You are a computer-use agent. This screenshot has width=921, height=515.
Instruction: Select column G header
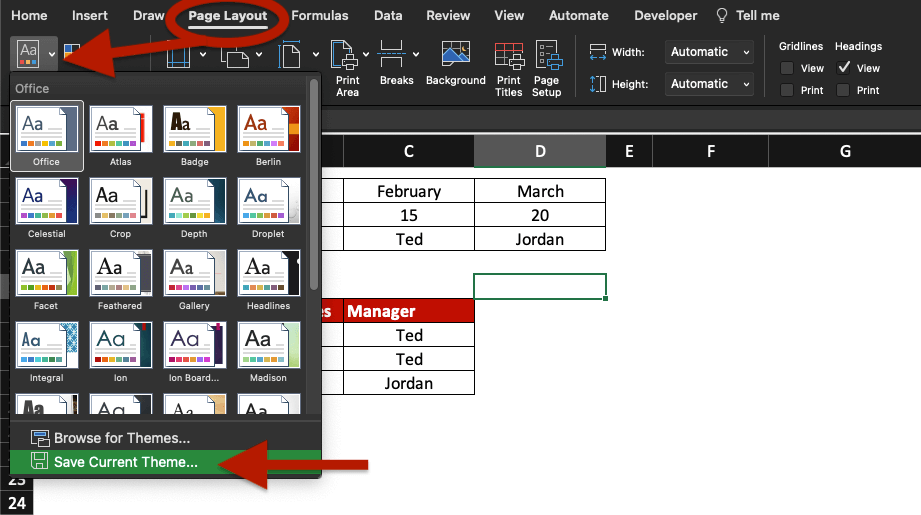pyautogui.click(x=845, y=151)
